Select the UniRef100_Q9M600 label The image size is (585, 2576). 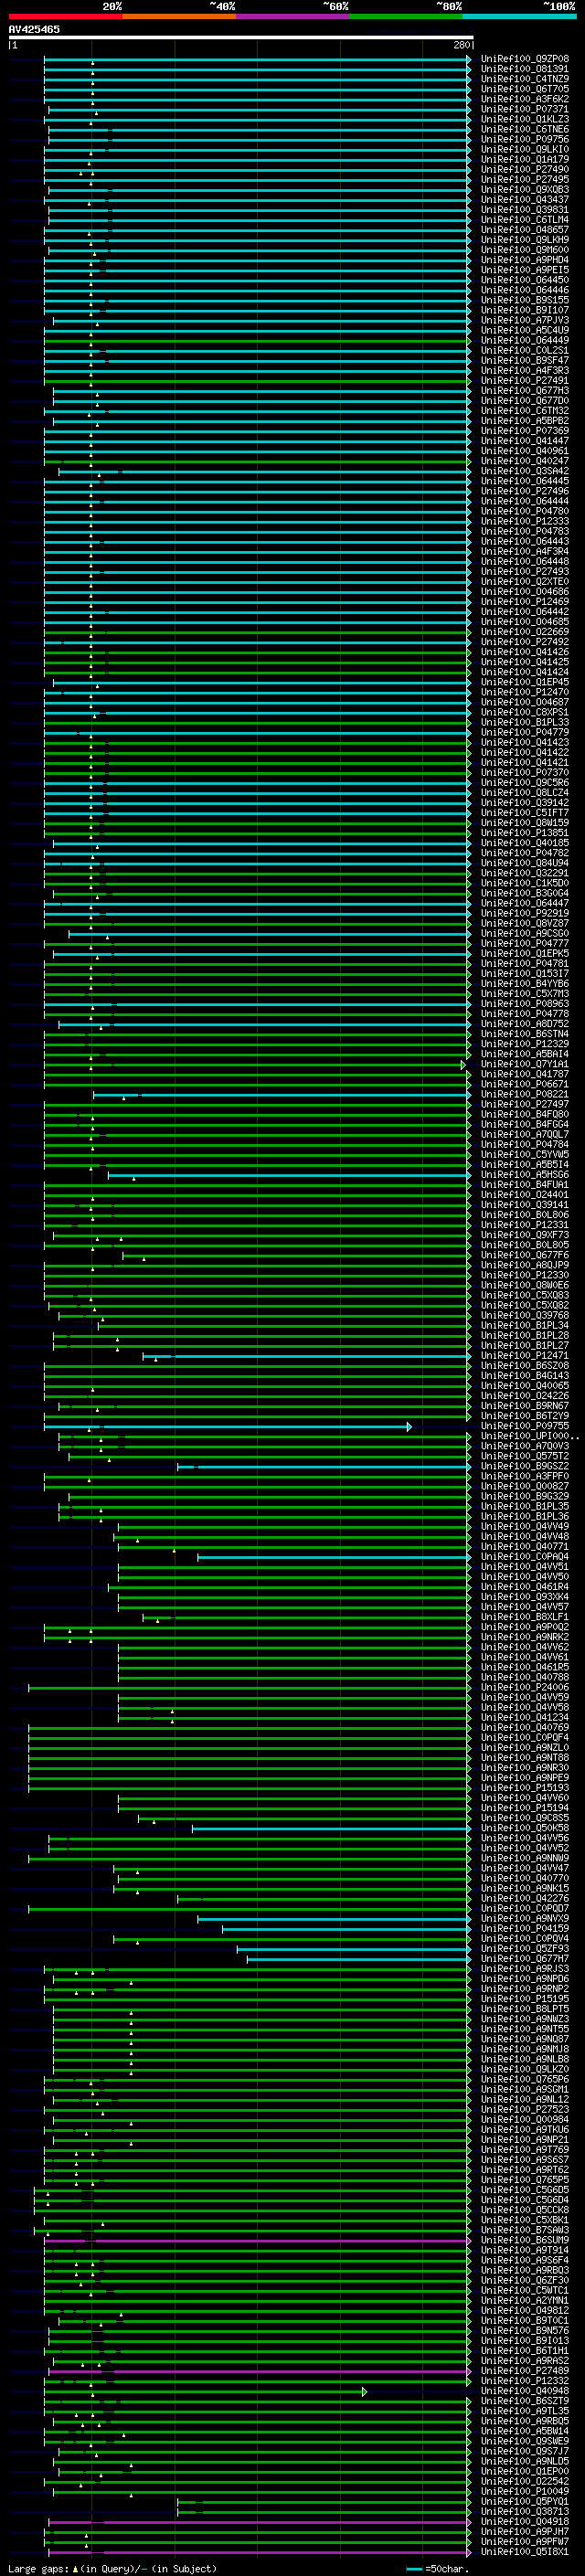coord(525,250)
